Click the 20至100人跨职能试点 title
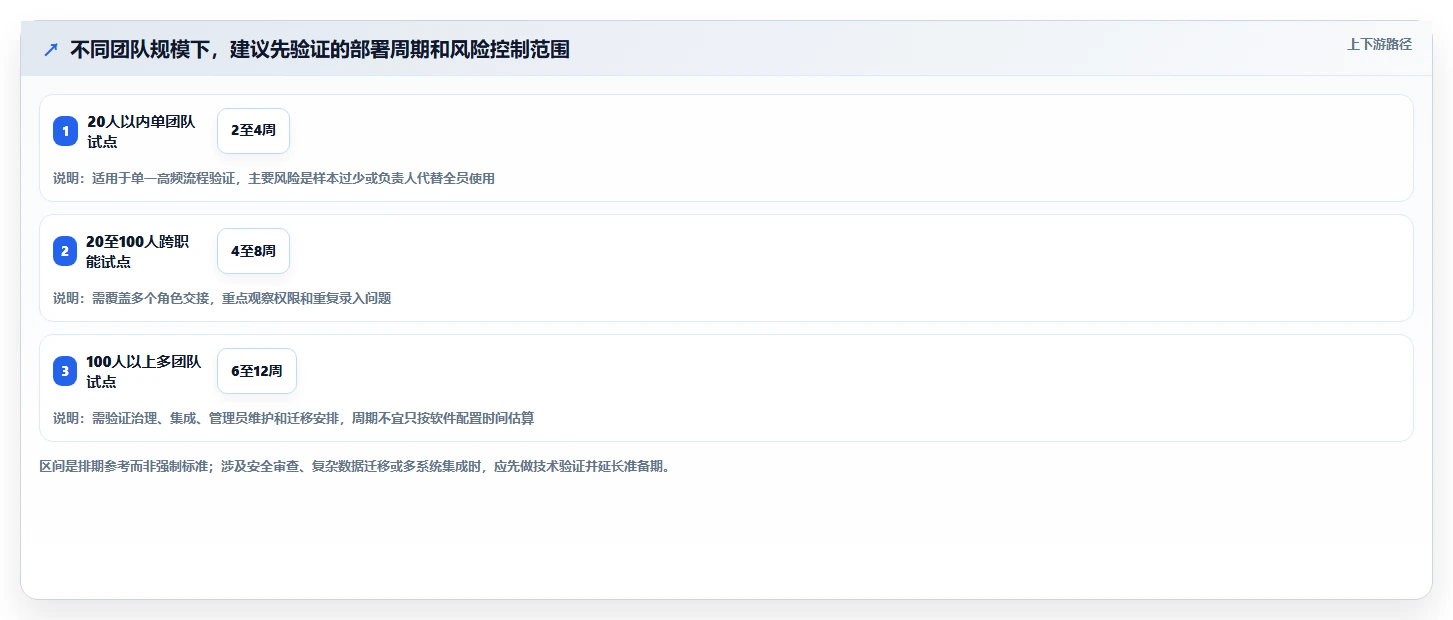 [138, 251]
